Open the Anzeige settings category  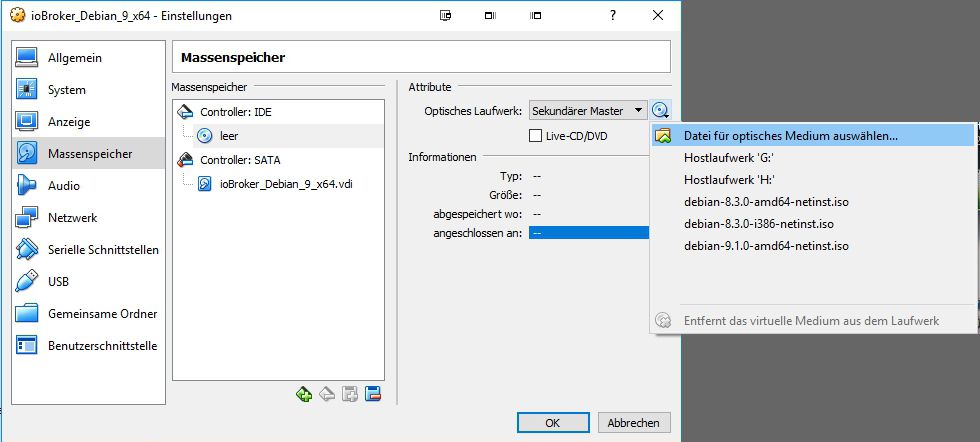88,121
